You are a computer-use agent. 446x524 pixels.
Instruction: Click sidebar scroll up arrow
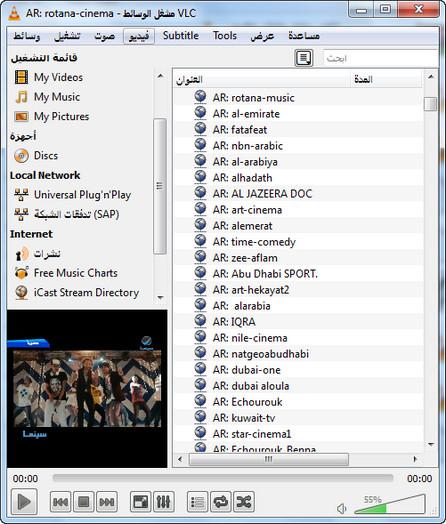pos(160,76)
